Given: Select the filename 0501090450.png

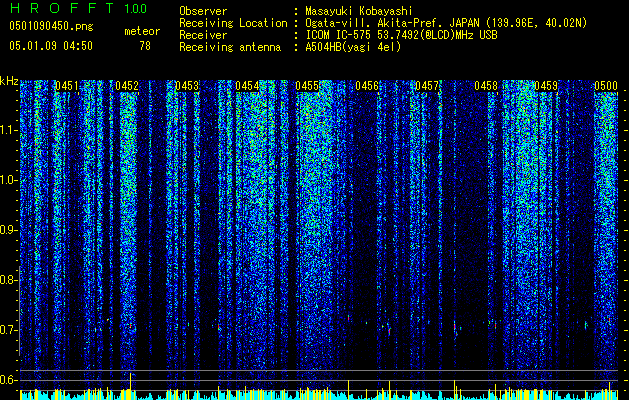Looking at the screenshot, I should click(x=51, y=26).
